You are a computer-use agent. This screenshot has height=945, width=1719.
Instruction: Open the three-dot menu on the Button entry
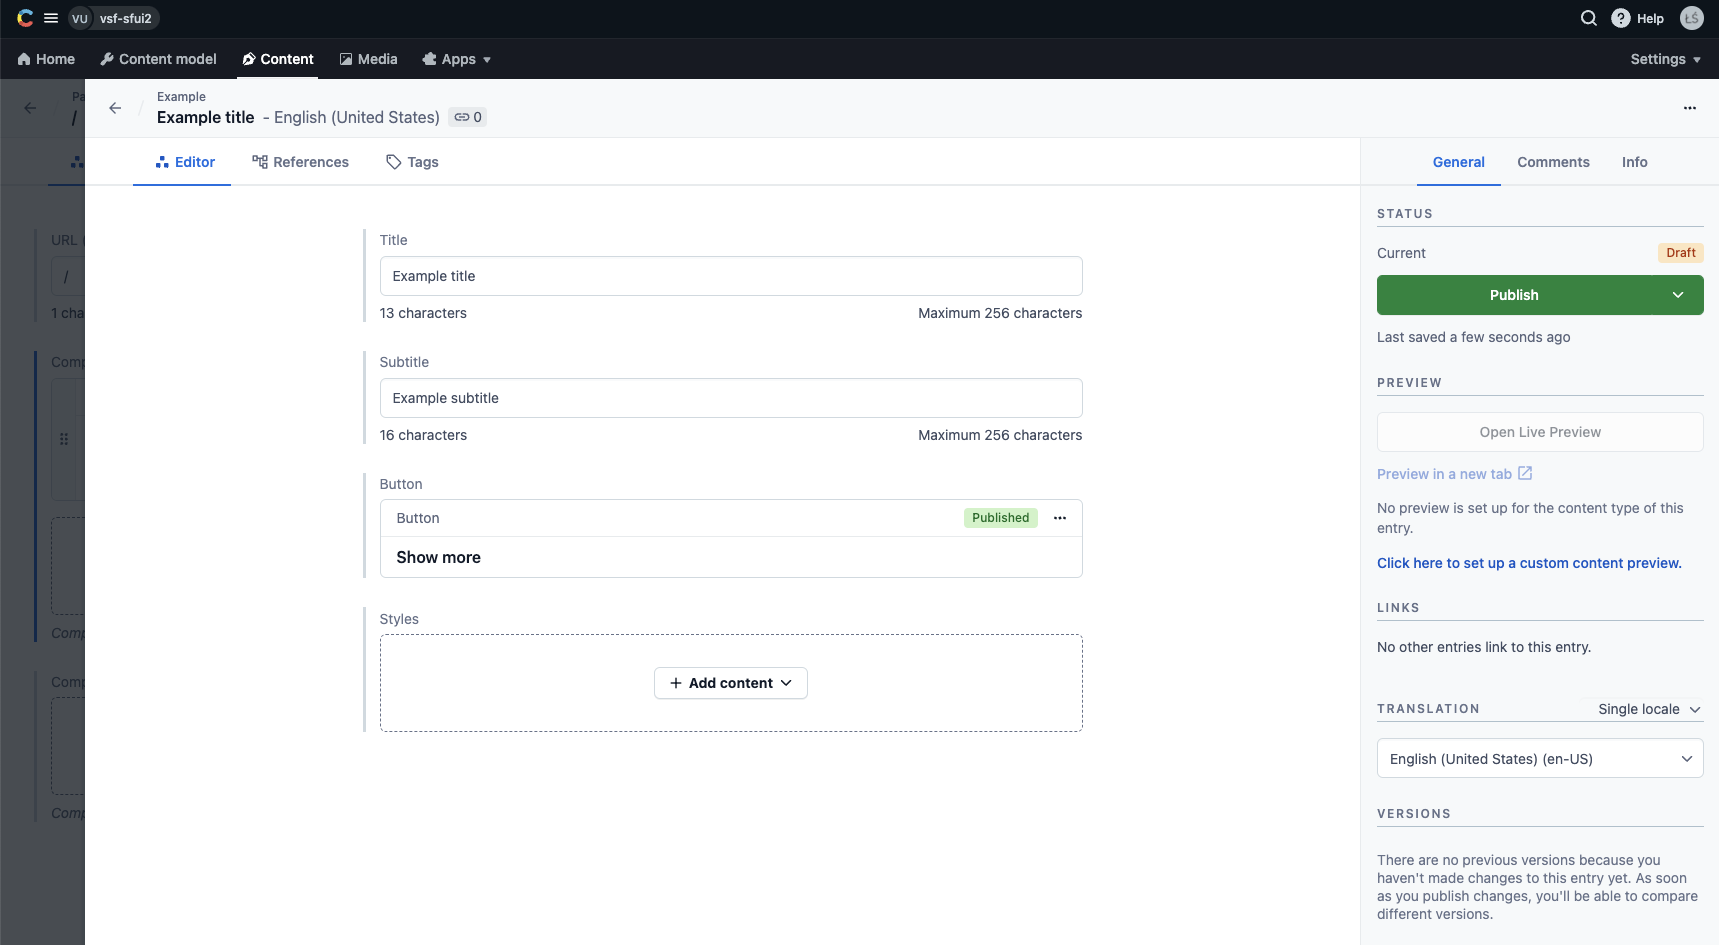coord(1060,518)
